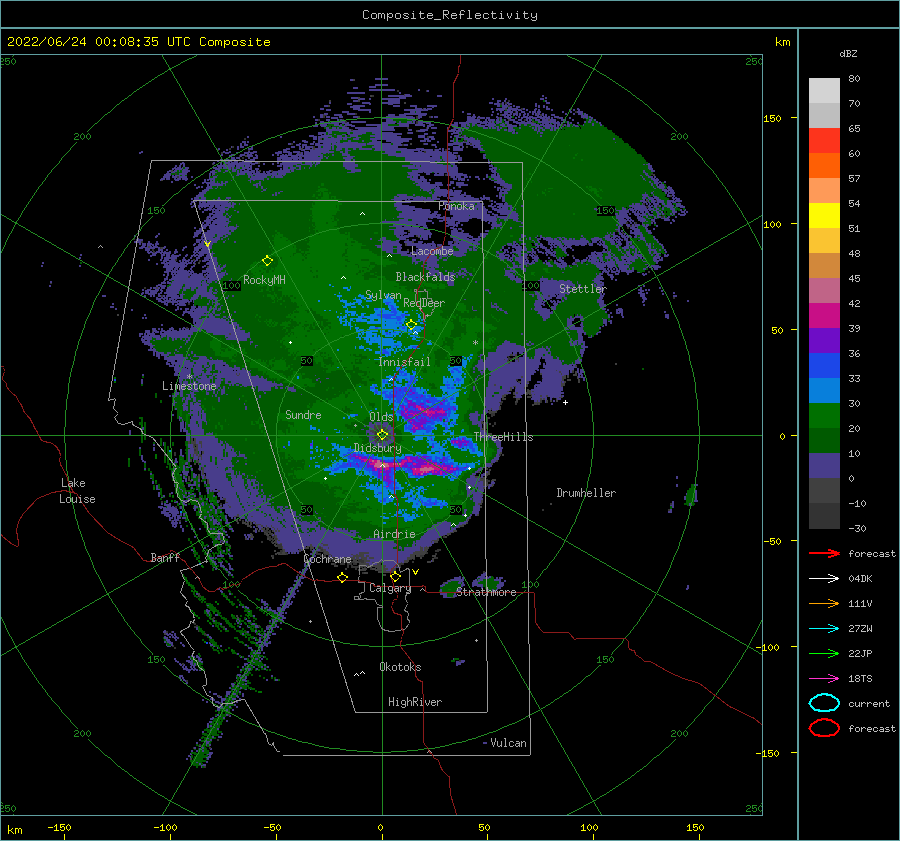Click the yellow diamond marker above Calgary
This screenshot has height=841, width=900.
[395, 576]
